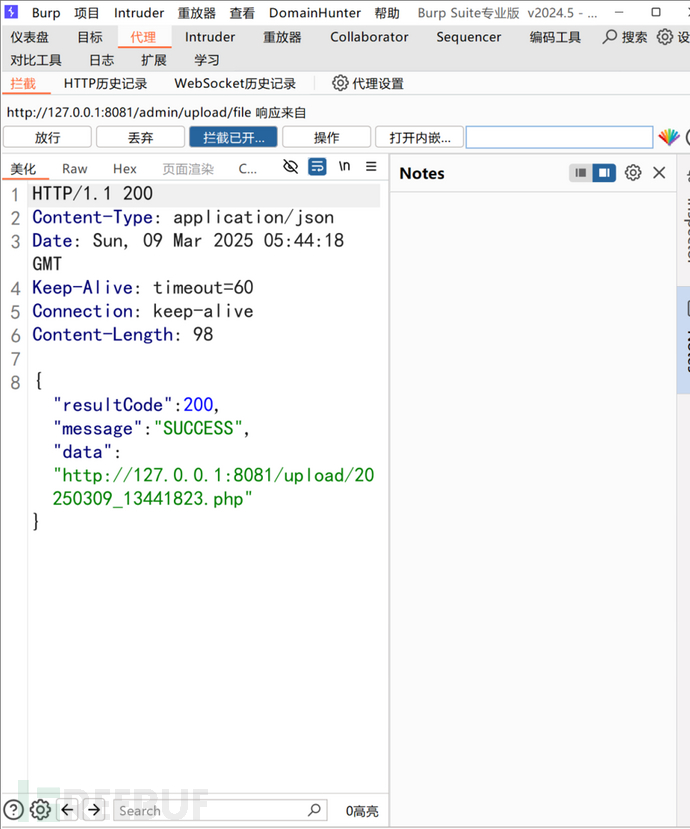690x829 pixels.
Task: Toggle the hide-eye icon in the message editor
Action: click(291, 167)
